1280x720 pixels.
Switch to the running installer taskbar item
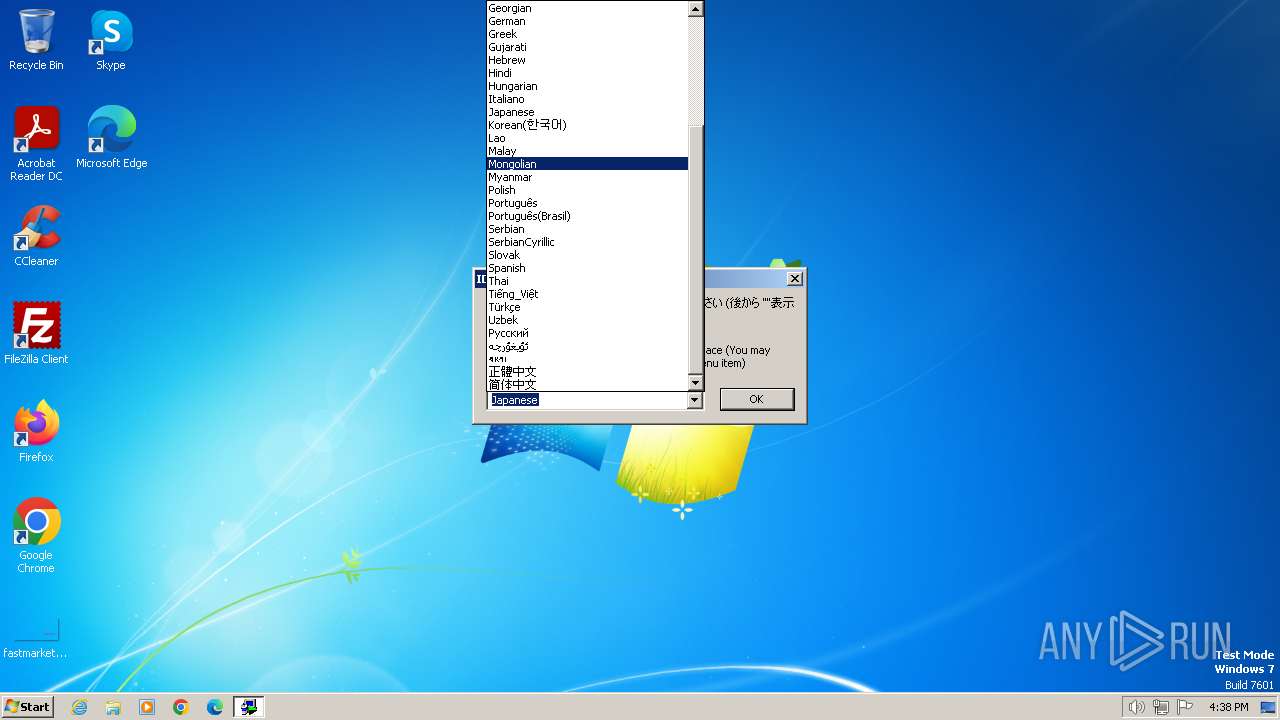click(249, 707)
